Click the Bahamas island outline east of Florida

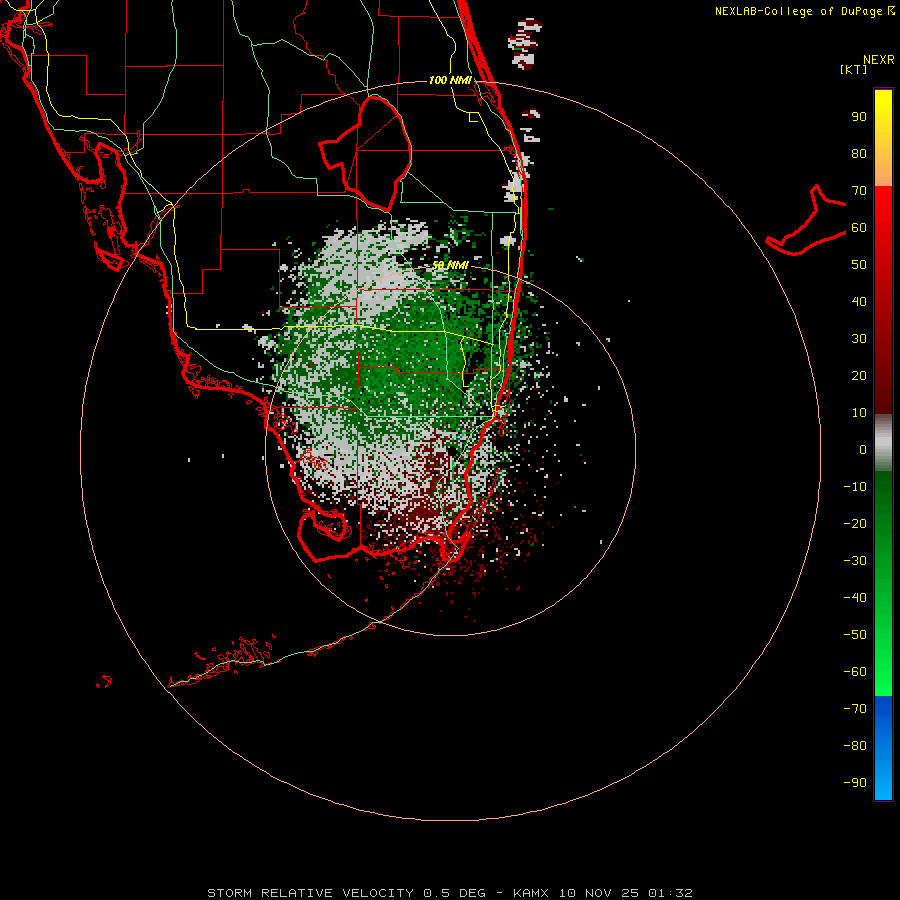tap(806, 220)
